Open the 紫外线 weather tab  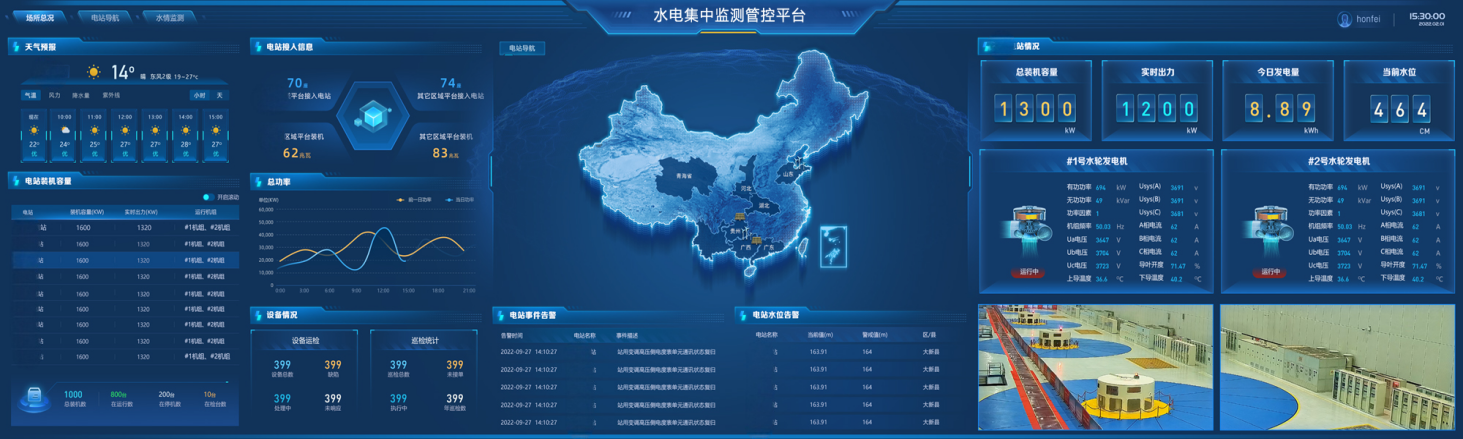pos(111,96)
